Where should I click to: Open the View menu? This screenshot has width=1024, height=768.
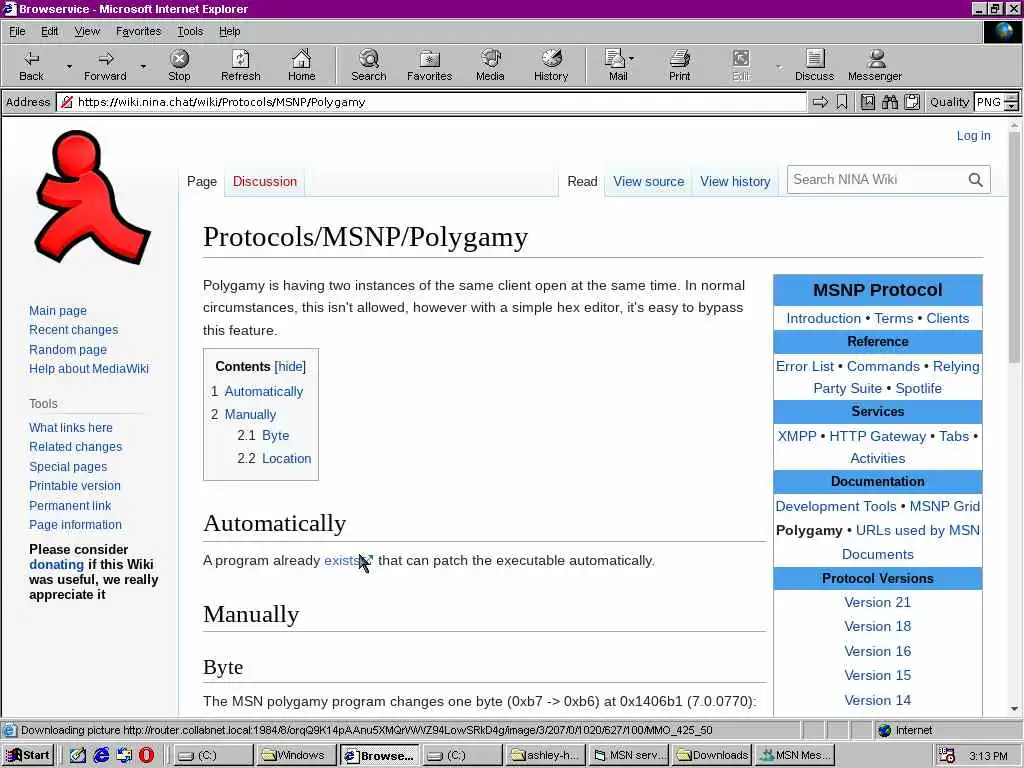click(87, 31)
